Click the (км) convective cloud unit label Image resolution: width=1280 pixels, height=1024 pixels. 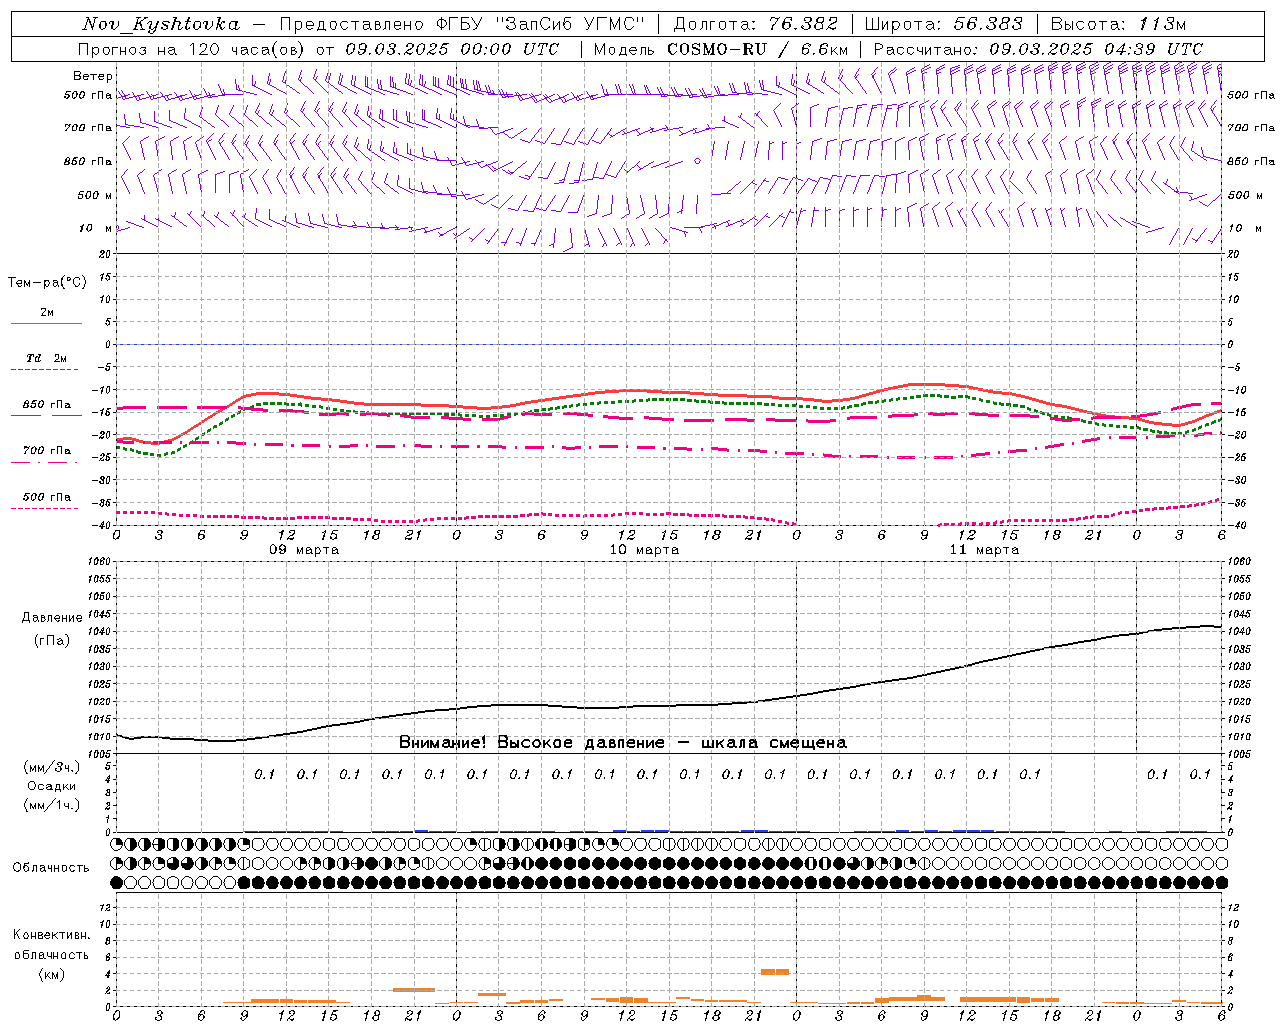(x=51, y=973)
